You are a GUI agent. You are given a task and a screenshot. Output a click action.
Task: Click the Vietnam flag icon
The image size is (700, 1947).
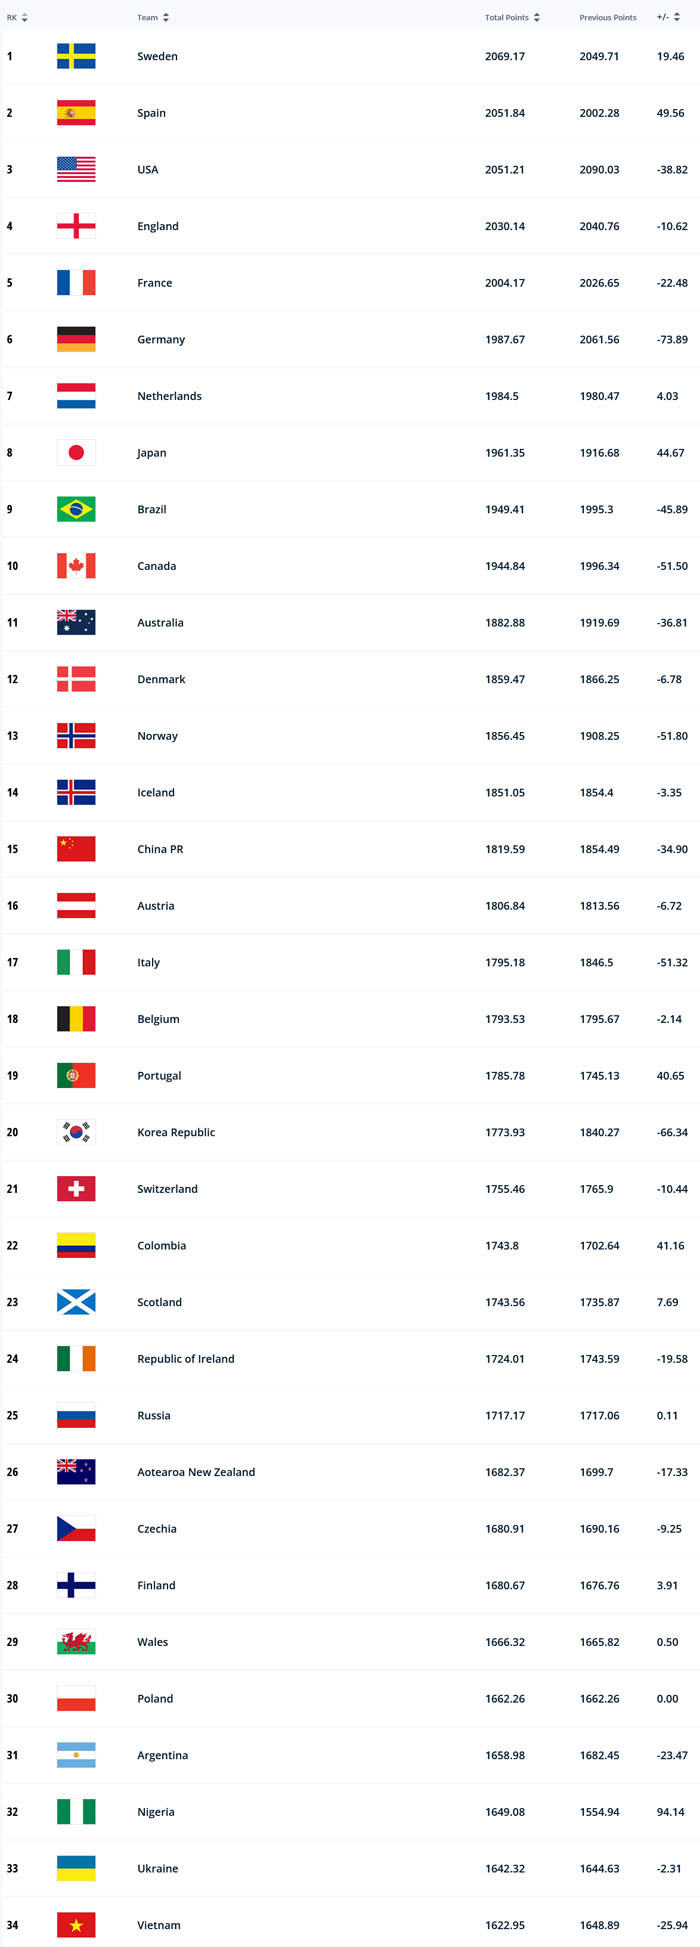click(x=76, y=1925)
